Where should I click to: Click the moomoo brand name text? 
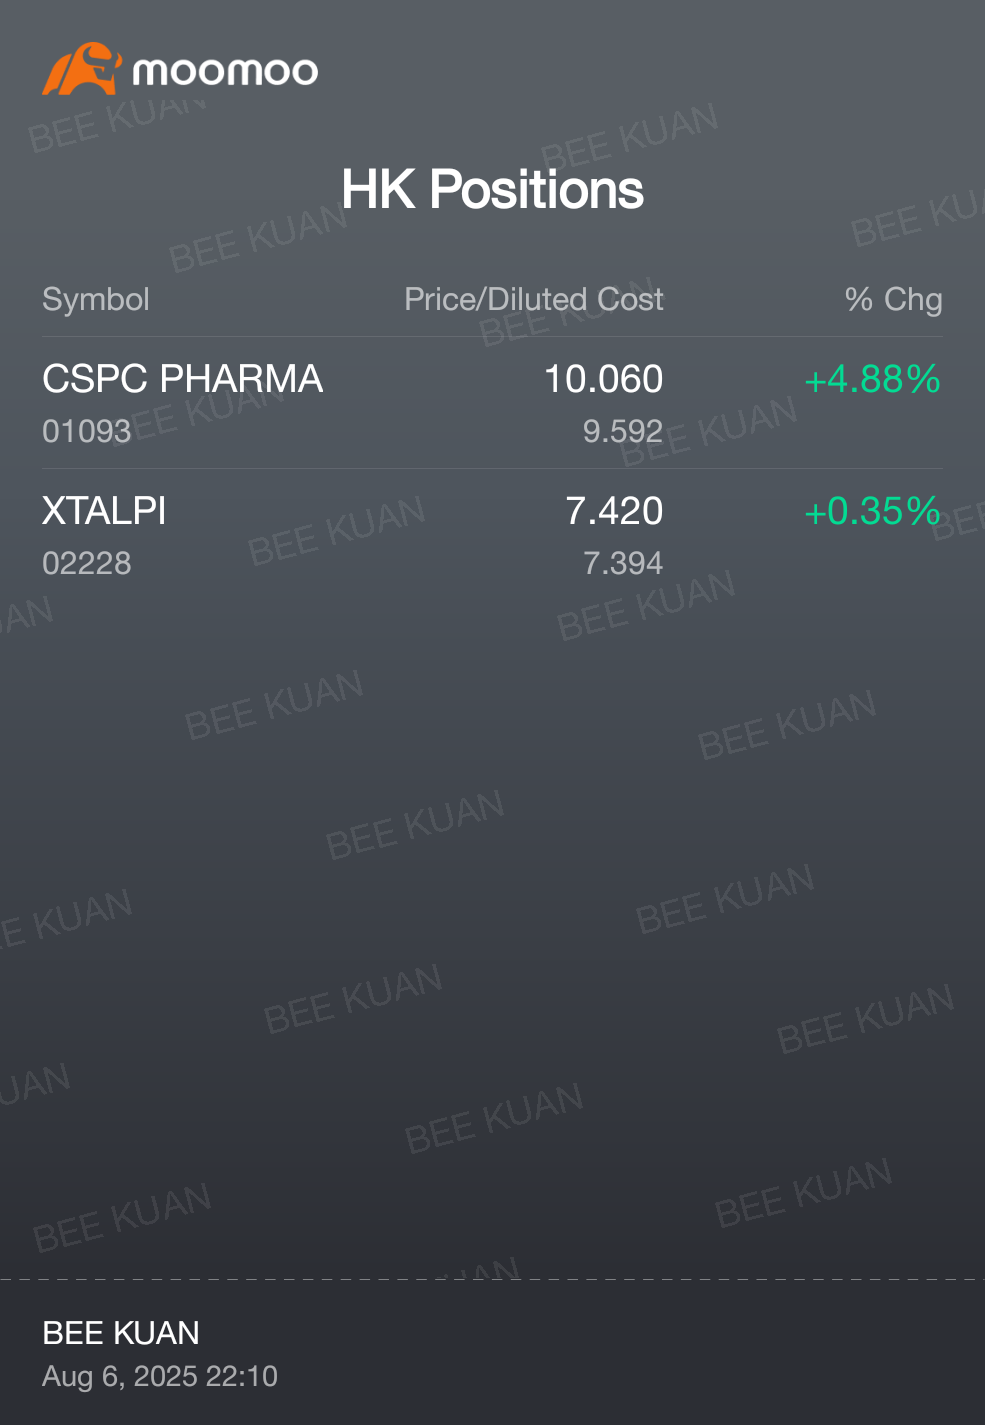pos(225,71)
